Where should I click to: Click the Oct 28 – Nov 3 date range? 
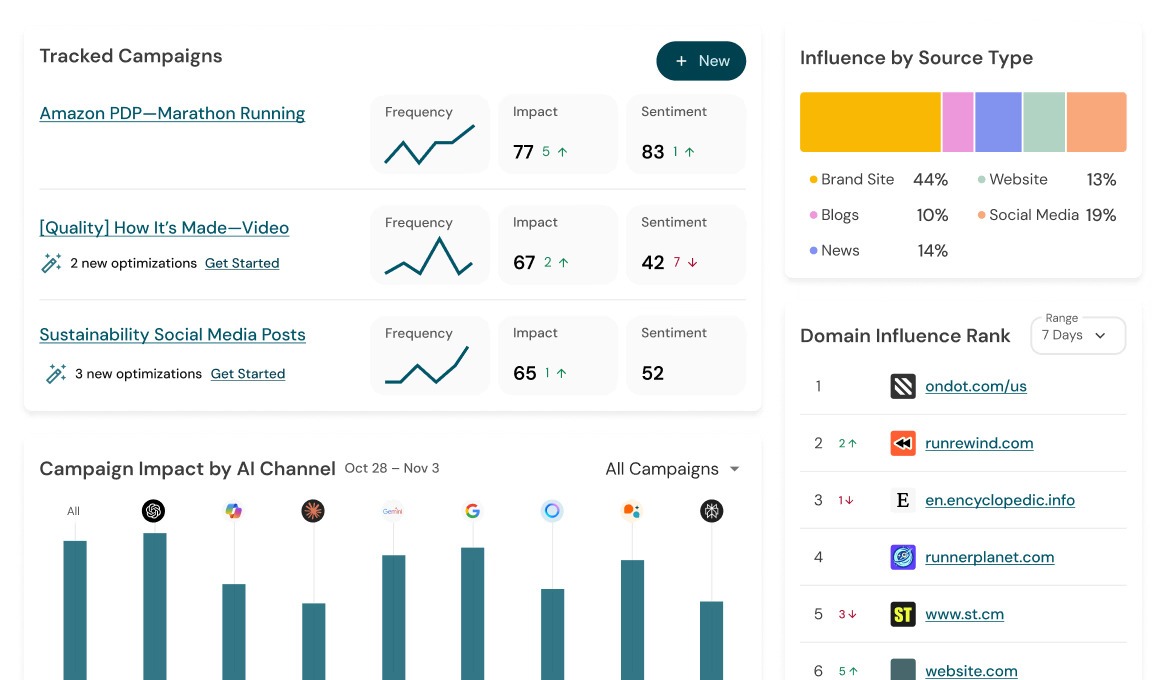(392, 468)
